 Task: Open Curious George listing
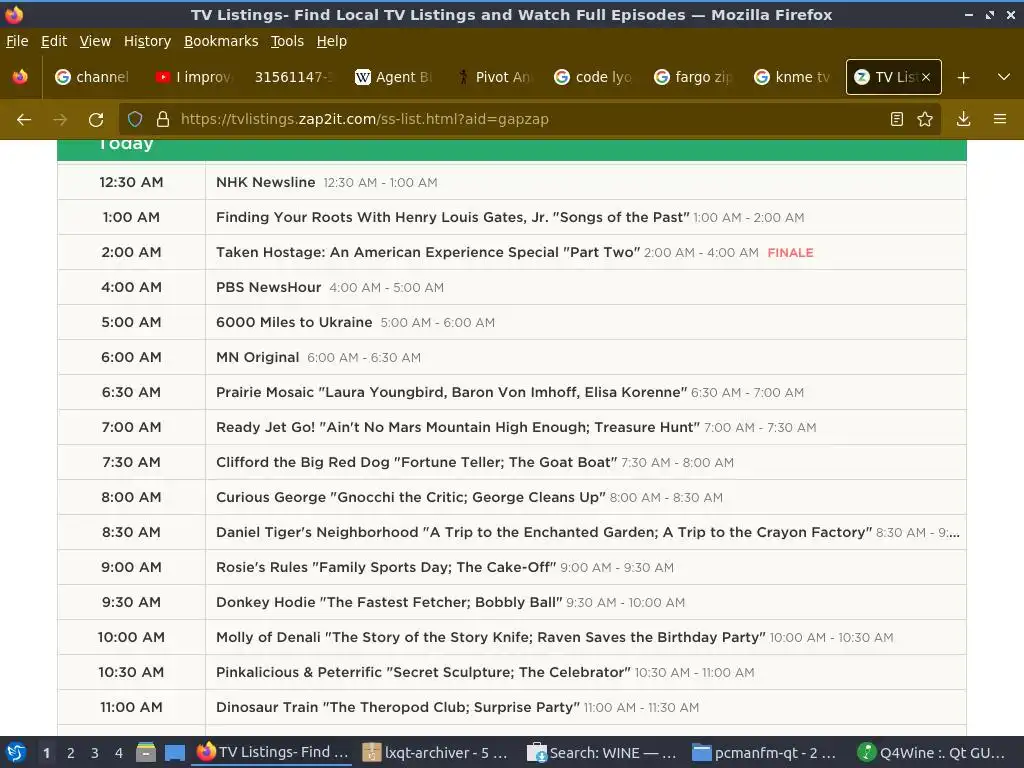pyautogui.click(x=411, y=497)
